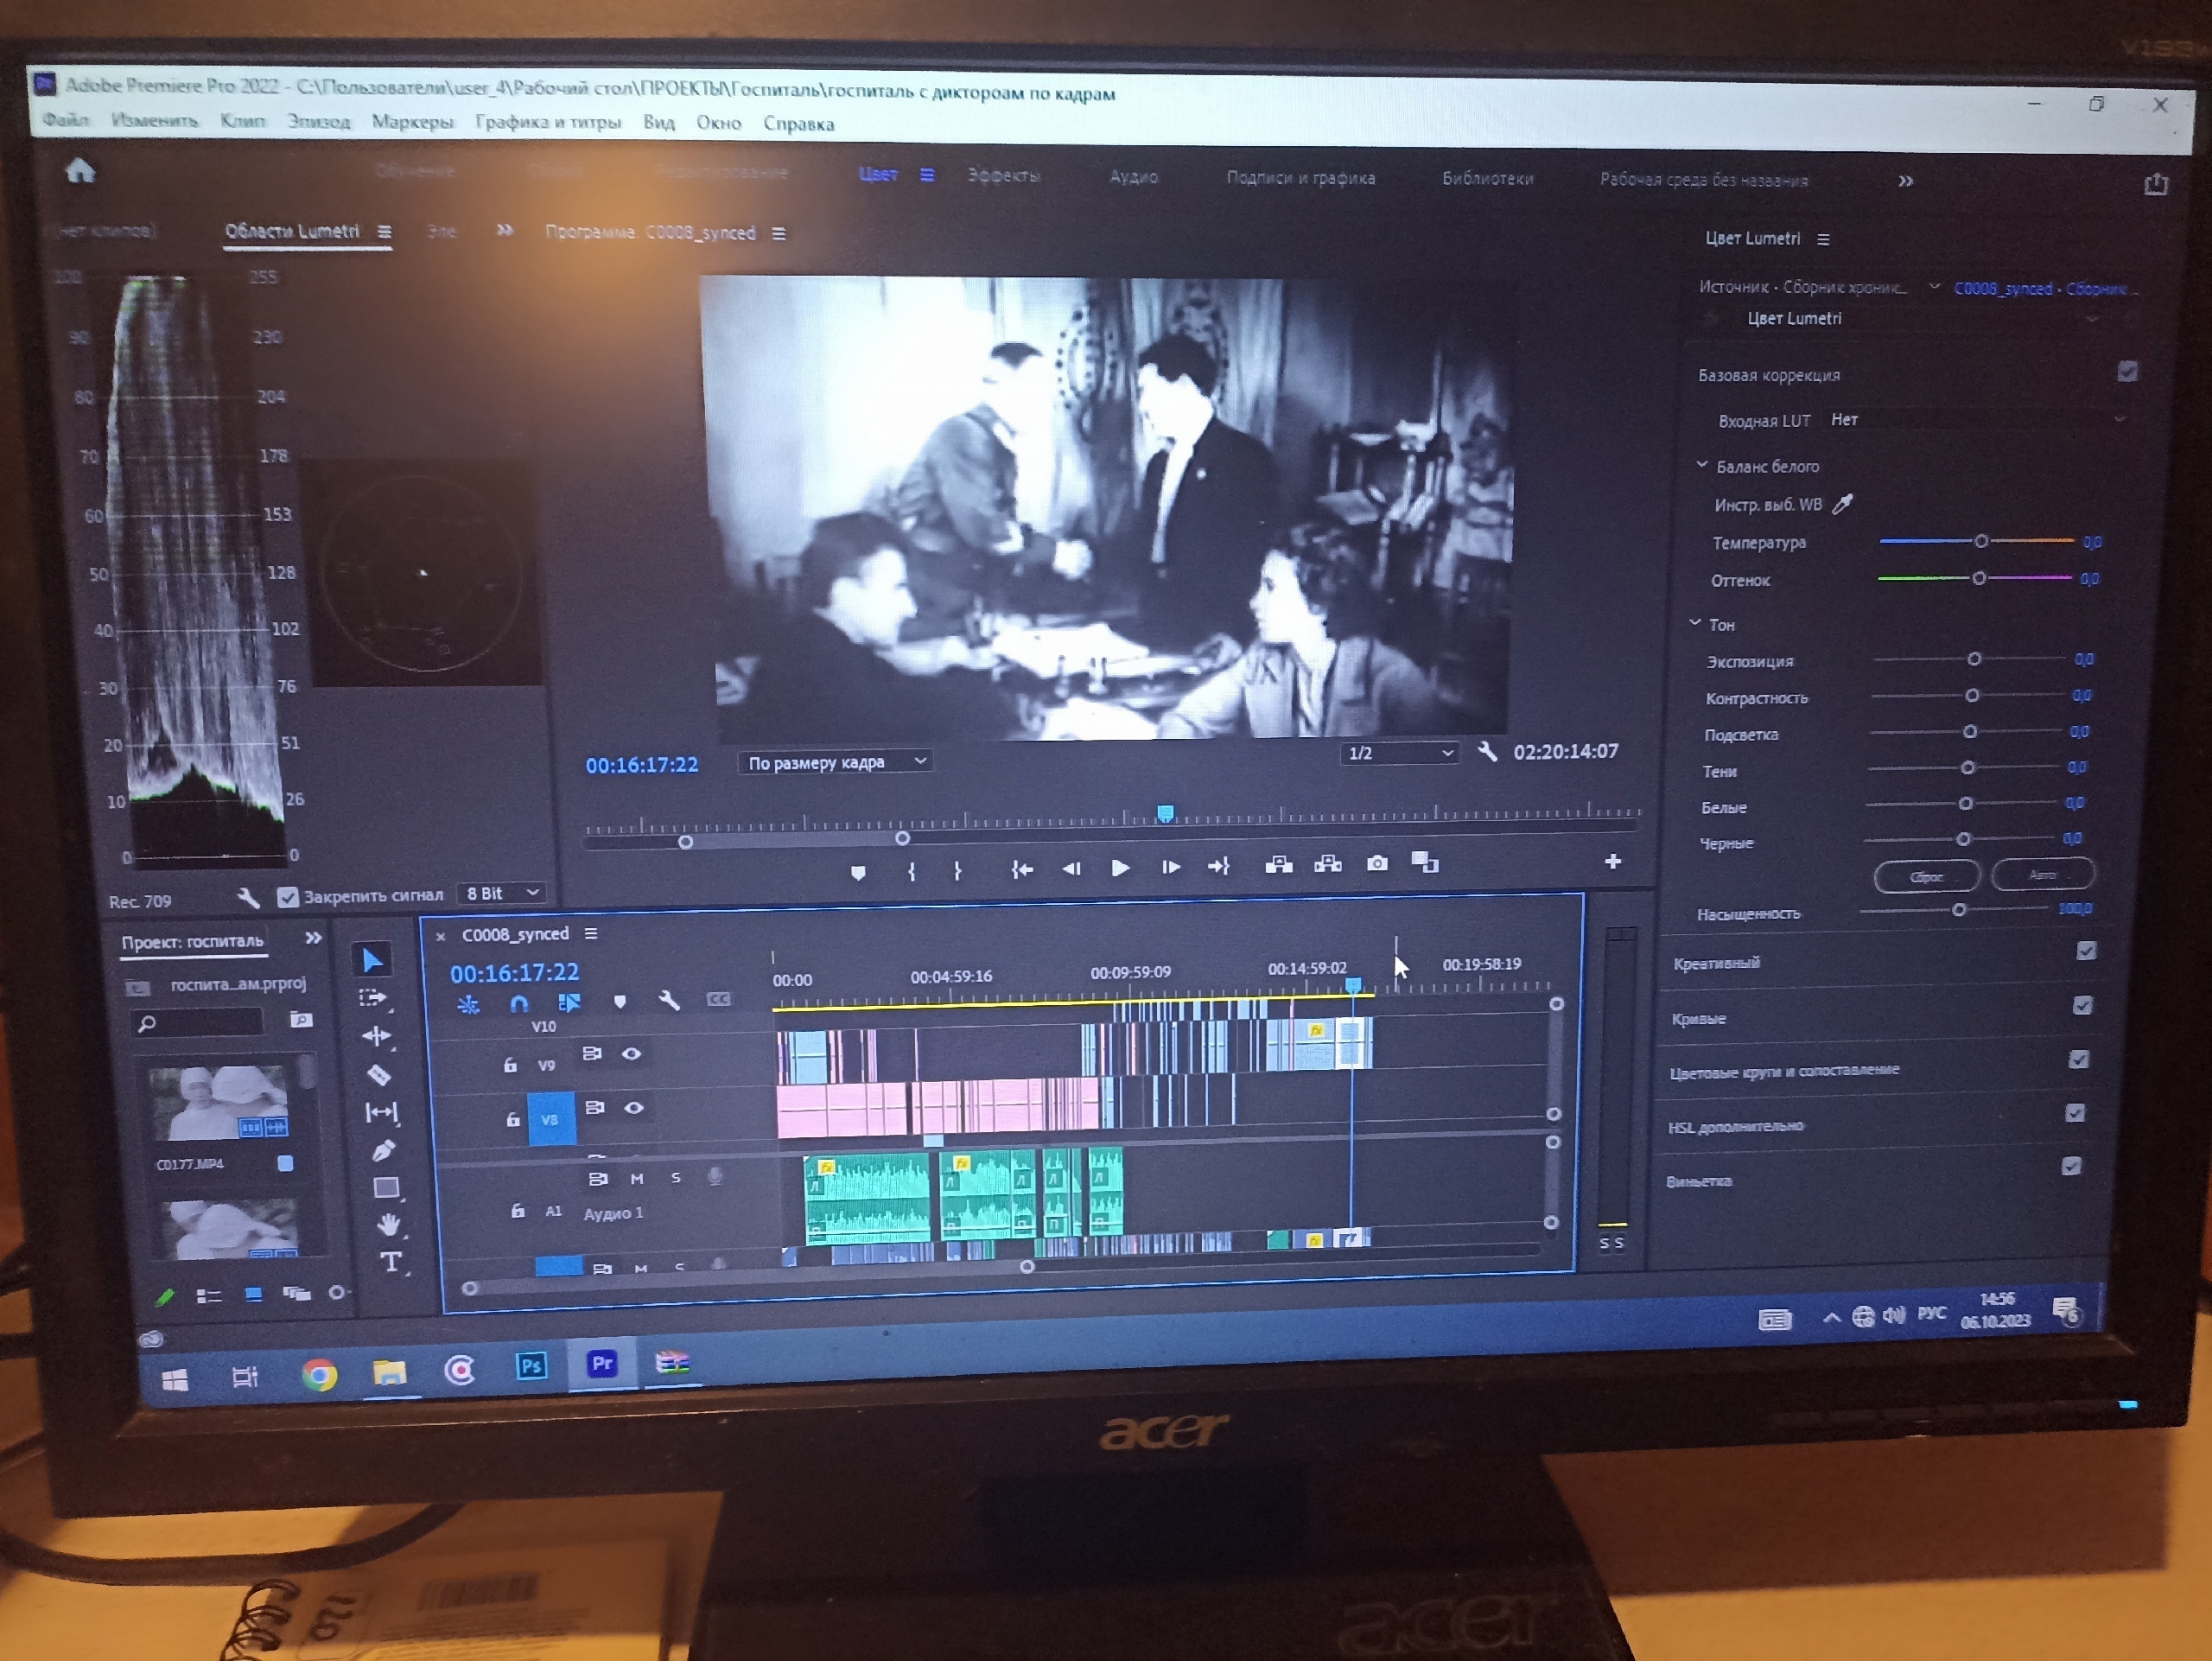Click Mark In button
Image resolution: width=2212 pixels, height=1661 pixels.
[x=911, y=871]
